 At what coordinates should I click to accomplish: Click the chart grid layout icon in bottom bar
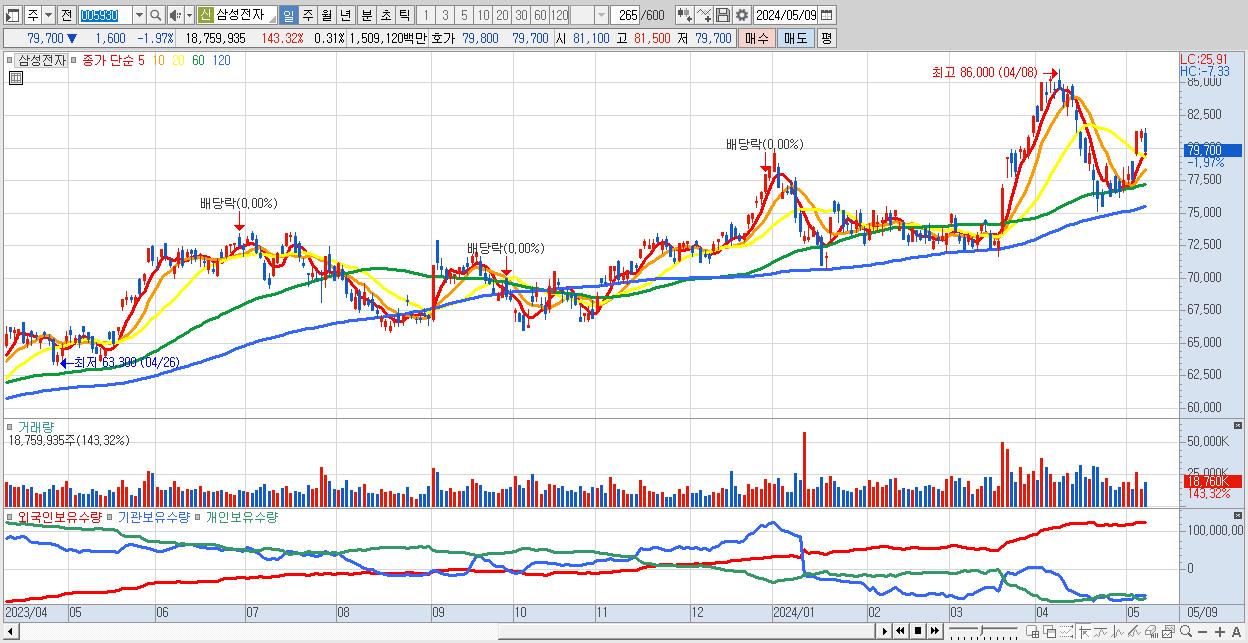pos(1033,632)
